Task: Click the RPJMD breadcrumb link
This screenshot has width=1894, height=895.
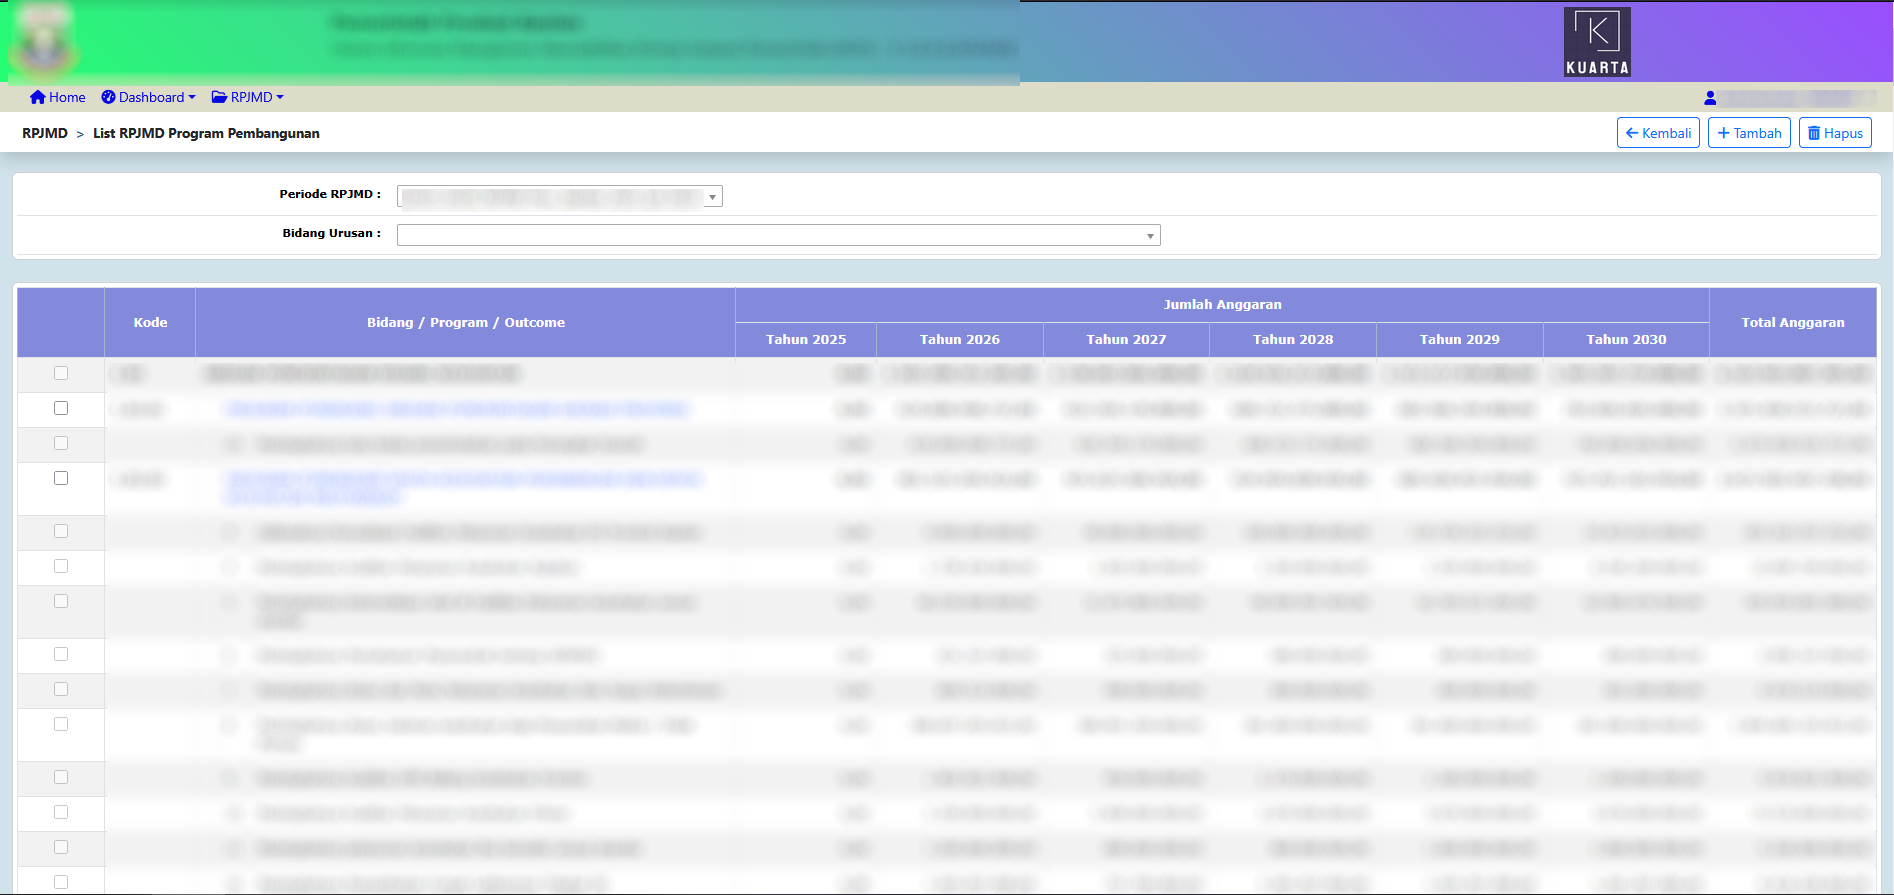Action: 45,133
